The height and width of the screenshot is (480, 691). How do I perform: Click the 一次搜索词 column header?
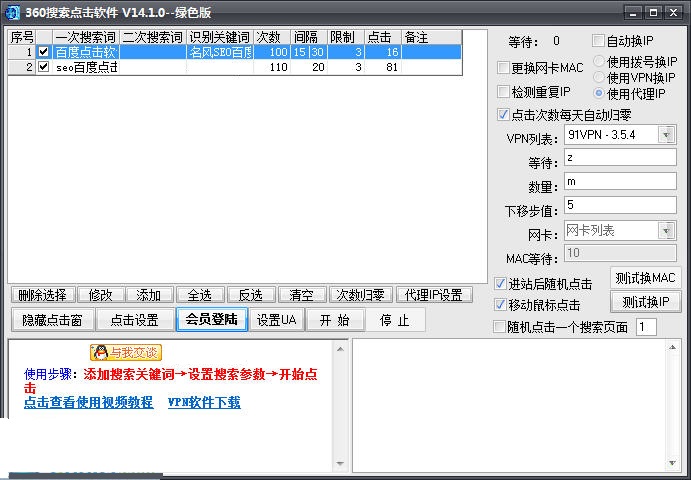85,37
